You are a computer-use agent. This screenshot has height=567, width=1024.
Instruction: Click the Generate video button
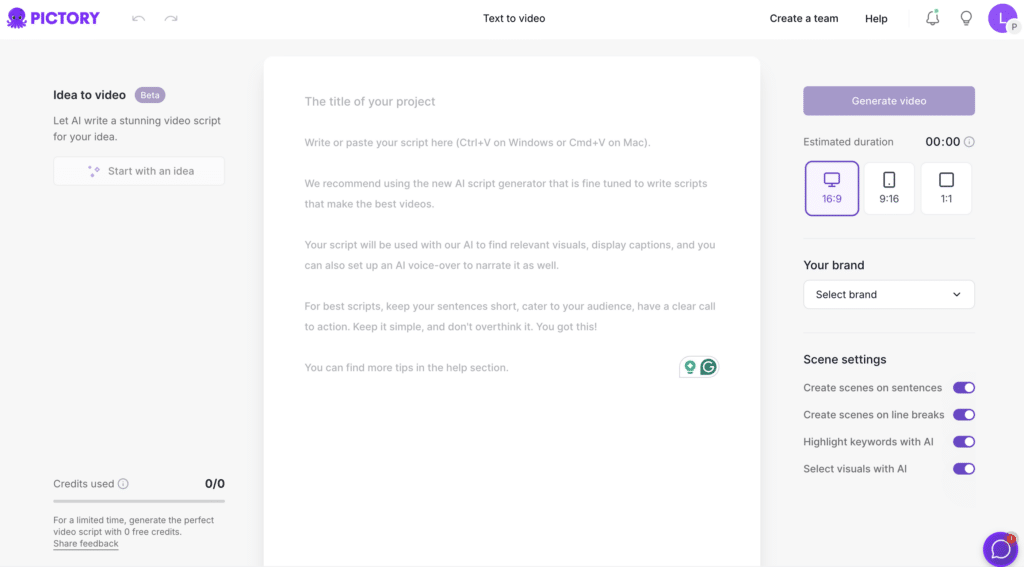pos(889,101)
